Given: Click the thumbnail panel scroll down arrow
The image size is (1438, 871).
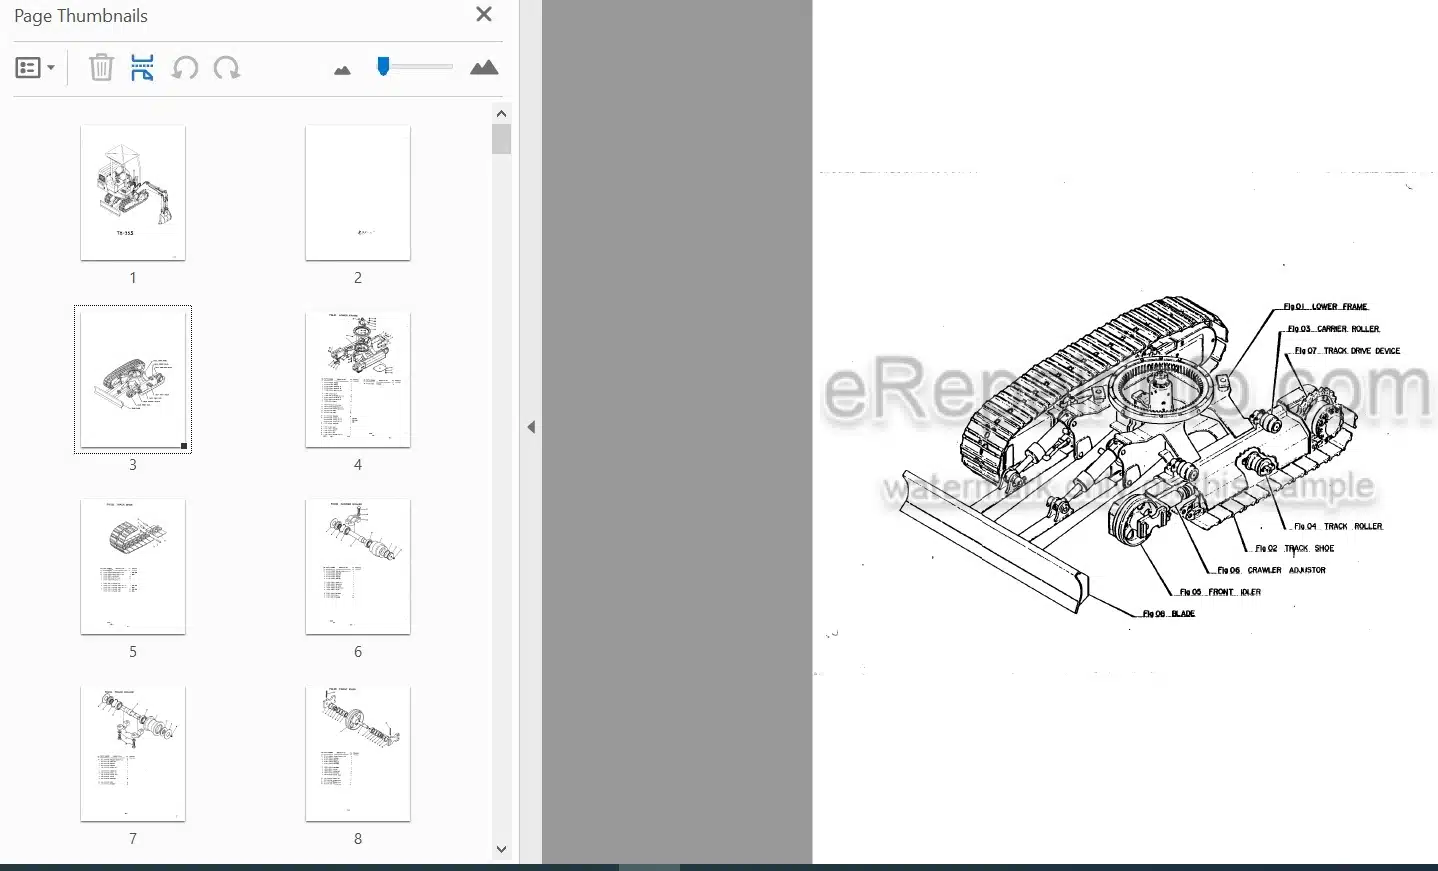Looking at the screenshot, I should tap(502, 849).
